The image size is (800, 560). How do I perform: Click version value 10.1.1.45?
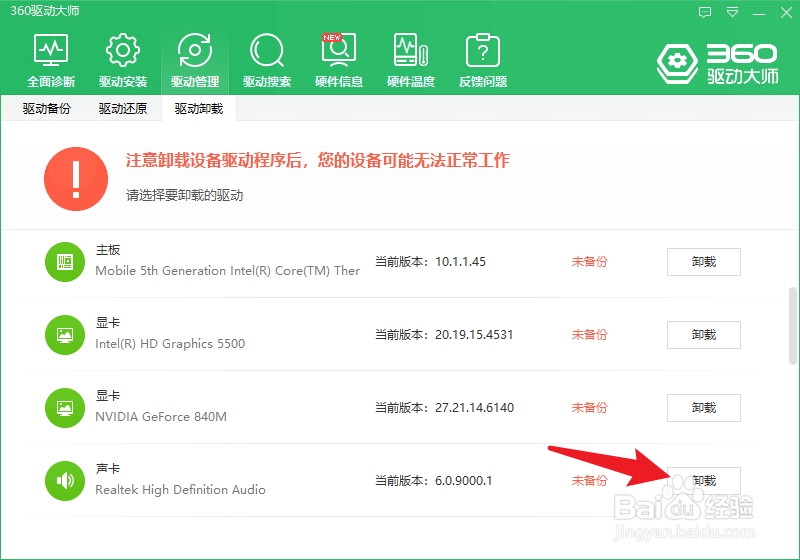(460, 262)
